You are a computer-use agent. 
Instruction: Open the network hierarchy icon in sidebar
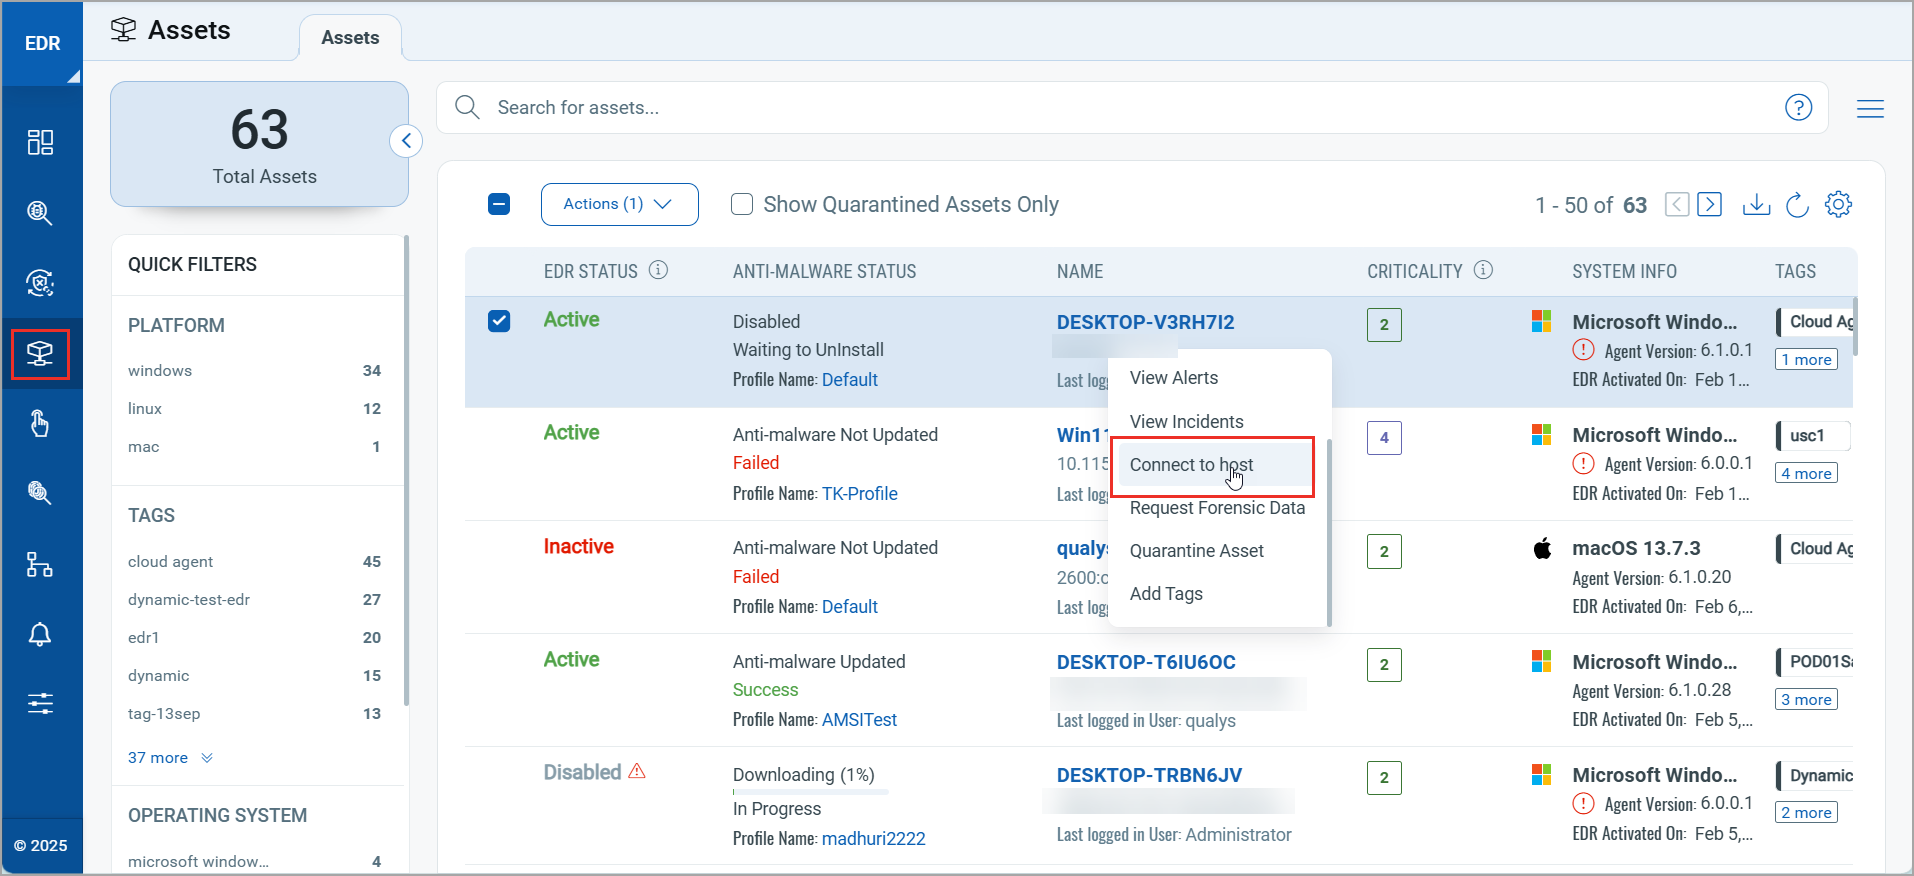click(x=40, y=565)
